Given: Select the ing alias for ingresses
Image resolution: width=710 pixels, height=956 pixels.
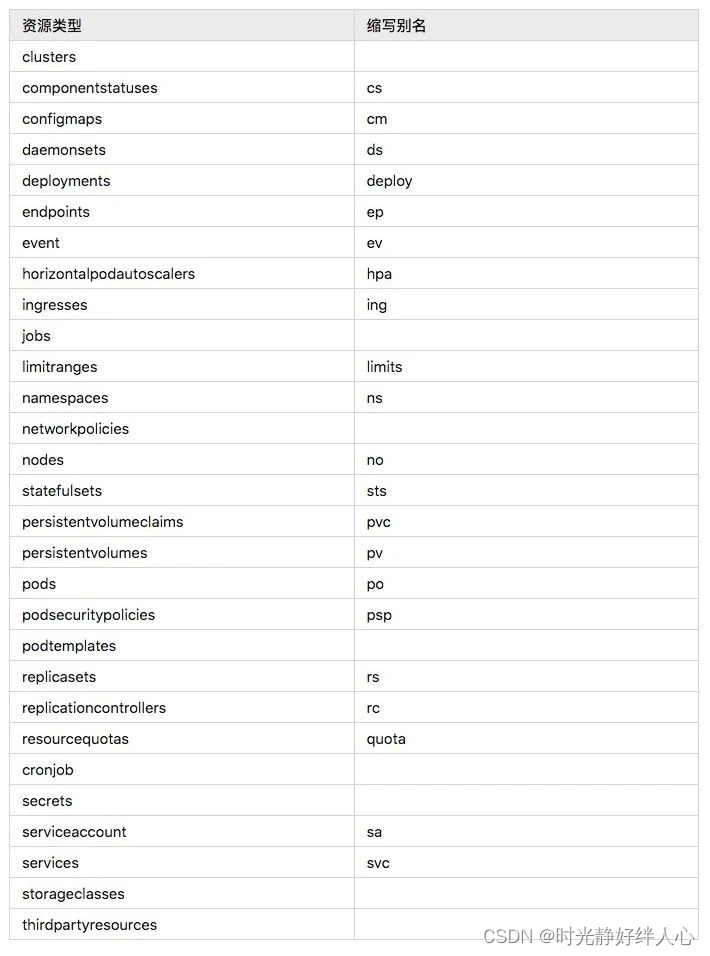Looking at the screenshot, I should pyautogui.click(x=376, y=305).
